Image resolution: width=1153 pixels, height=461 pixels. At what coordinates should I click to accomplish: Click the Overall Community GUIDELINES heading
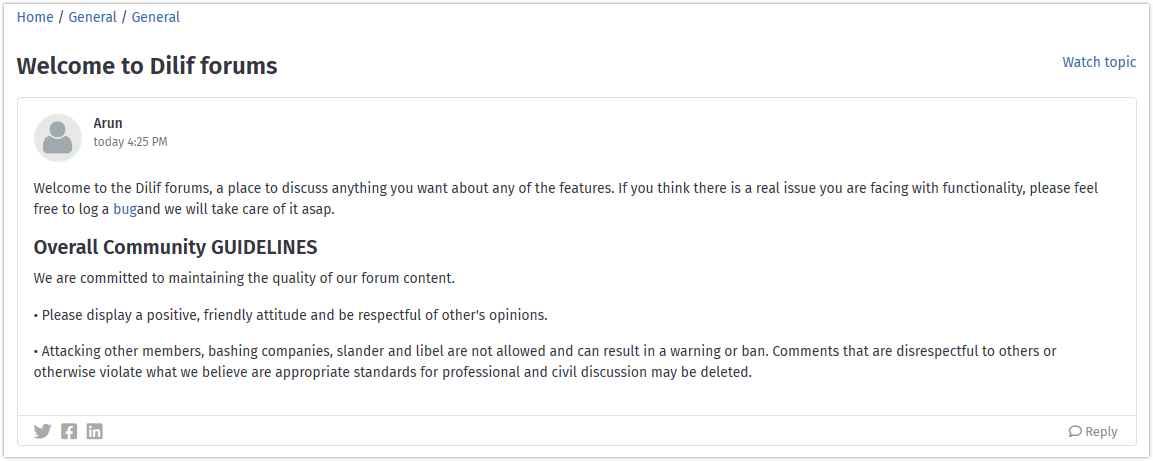(175, 247)
